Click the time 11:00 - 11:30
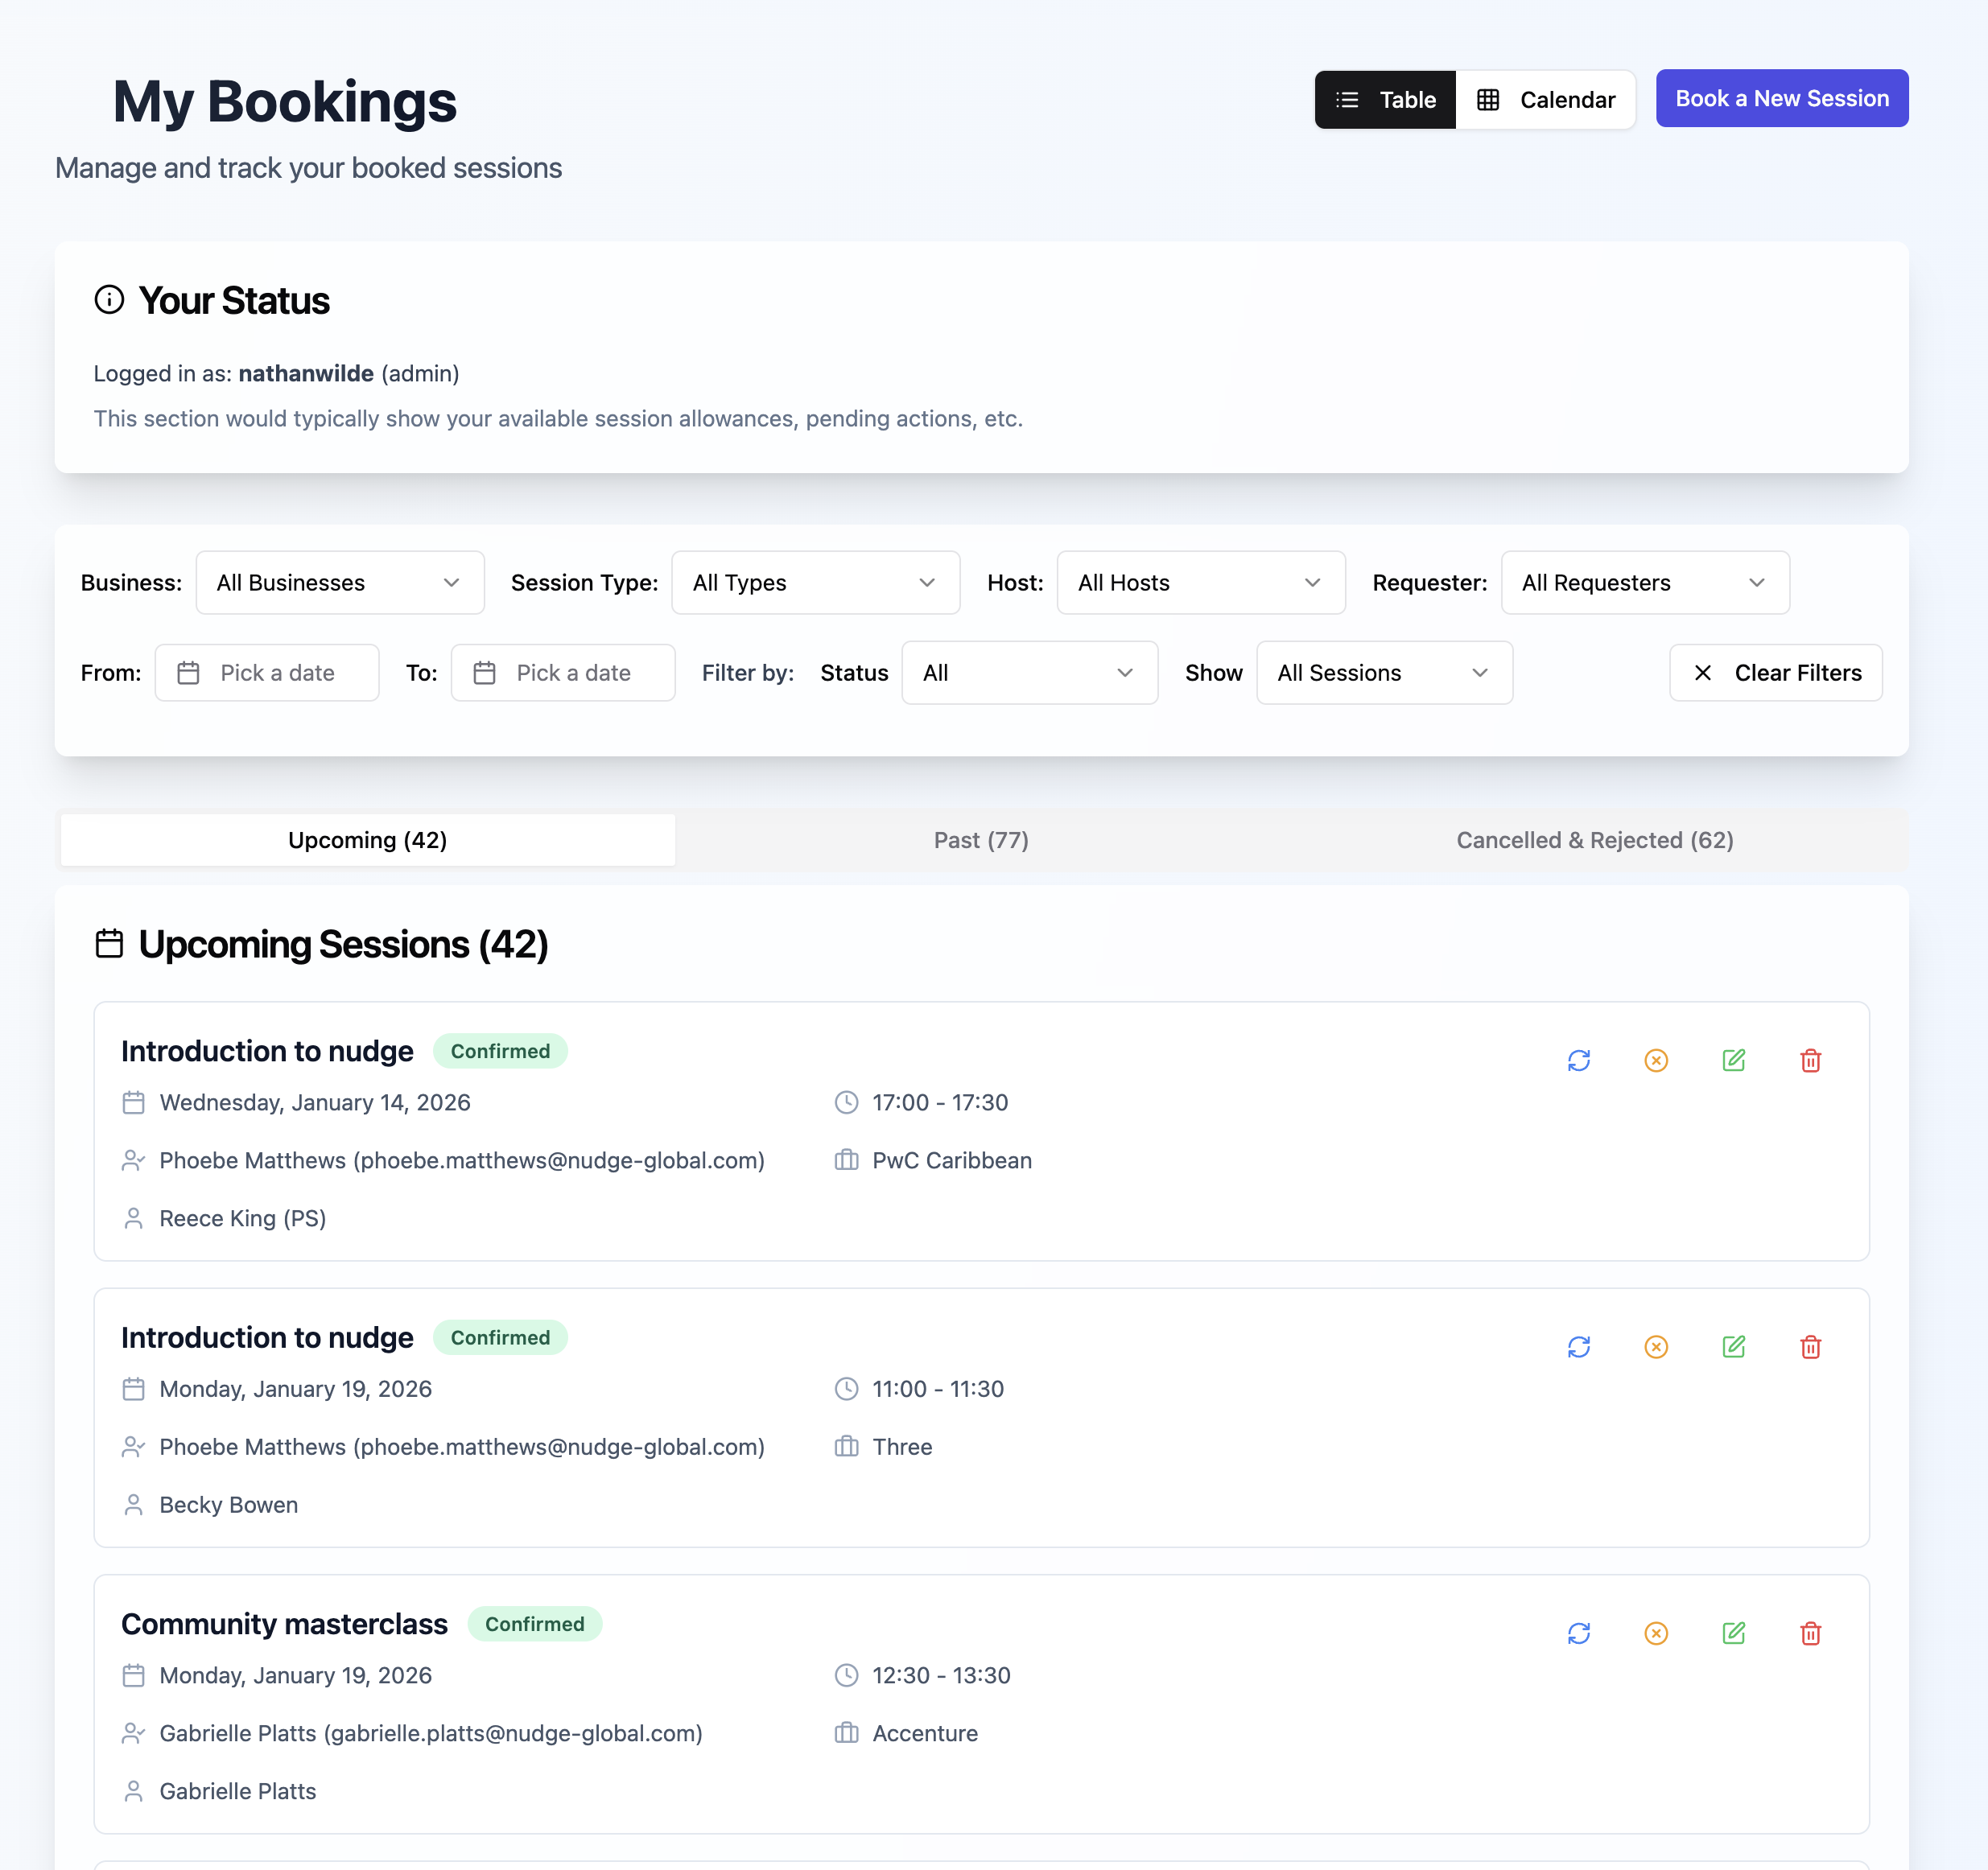 938,1389
